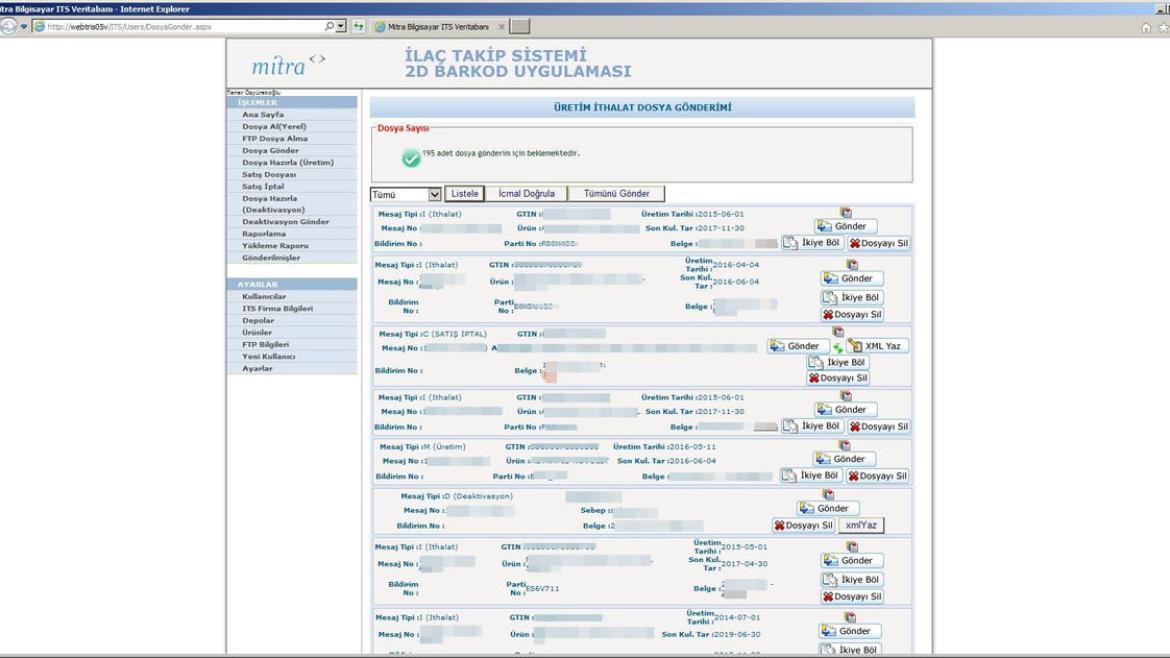Select Dosya Gönder in the sidebar
Image resolution: width=1170 pixels, height=658 pixels.
(270, 151)
